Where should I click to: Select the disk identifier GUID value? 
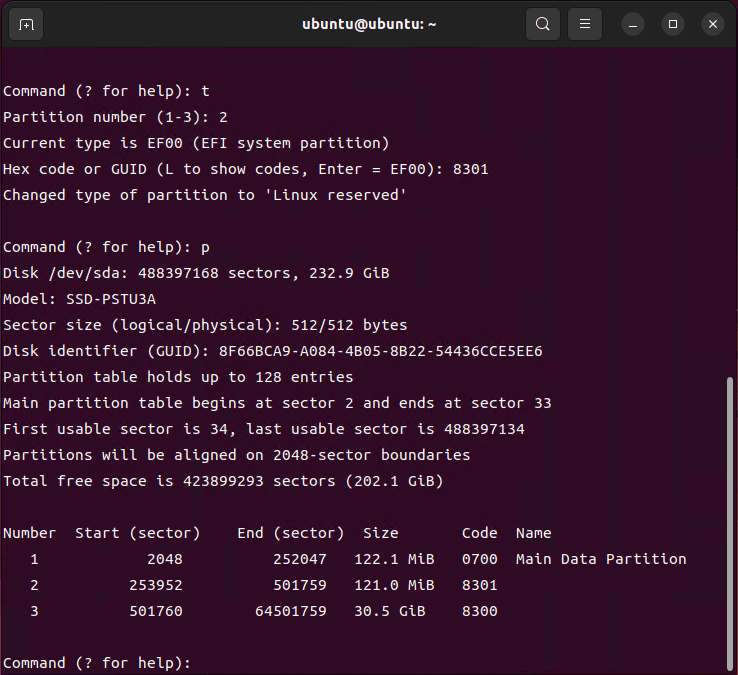pos(380,351)
